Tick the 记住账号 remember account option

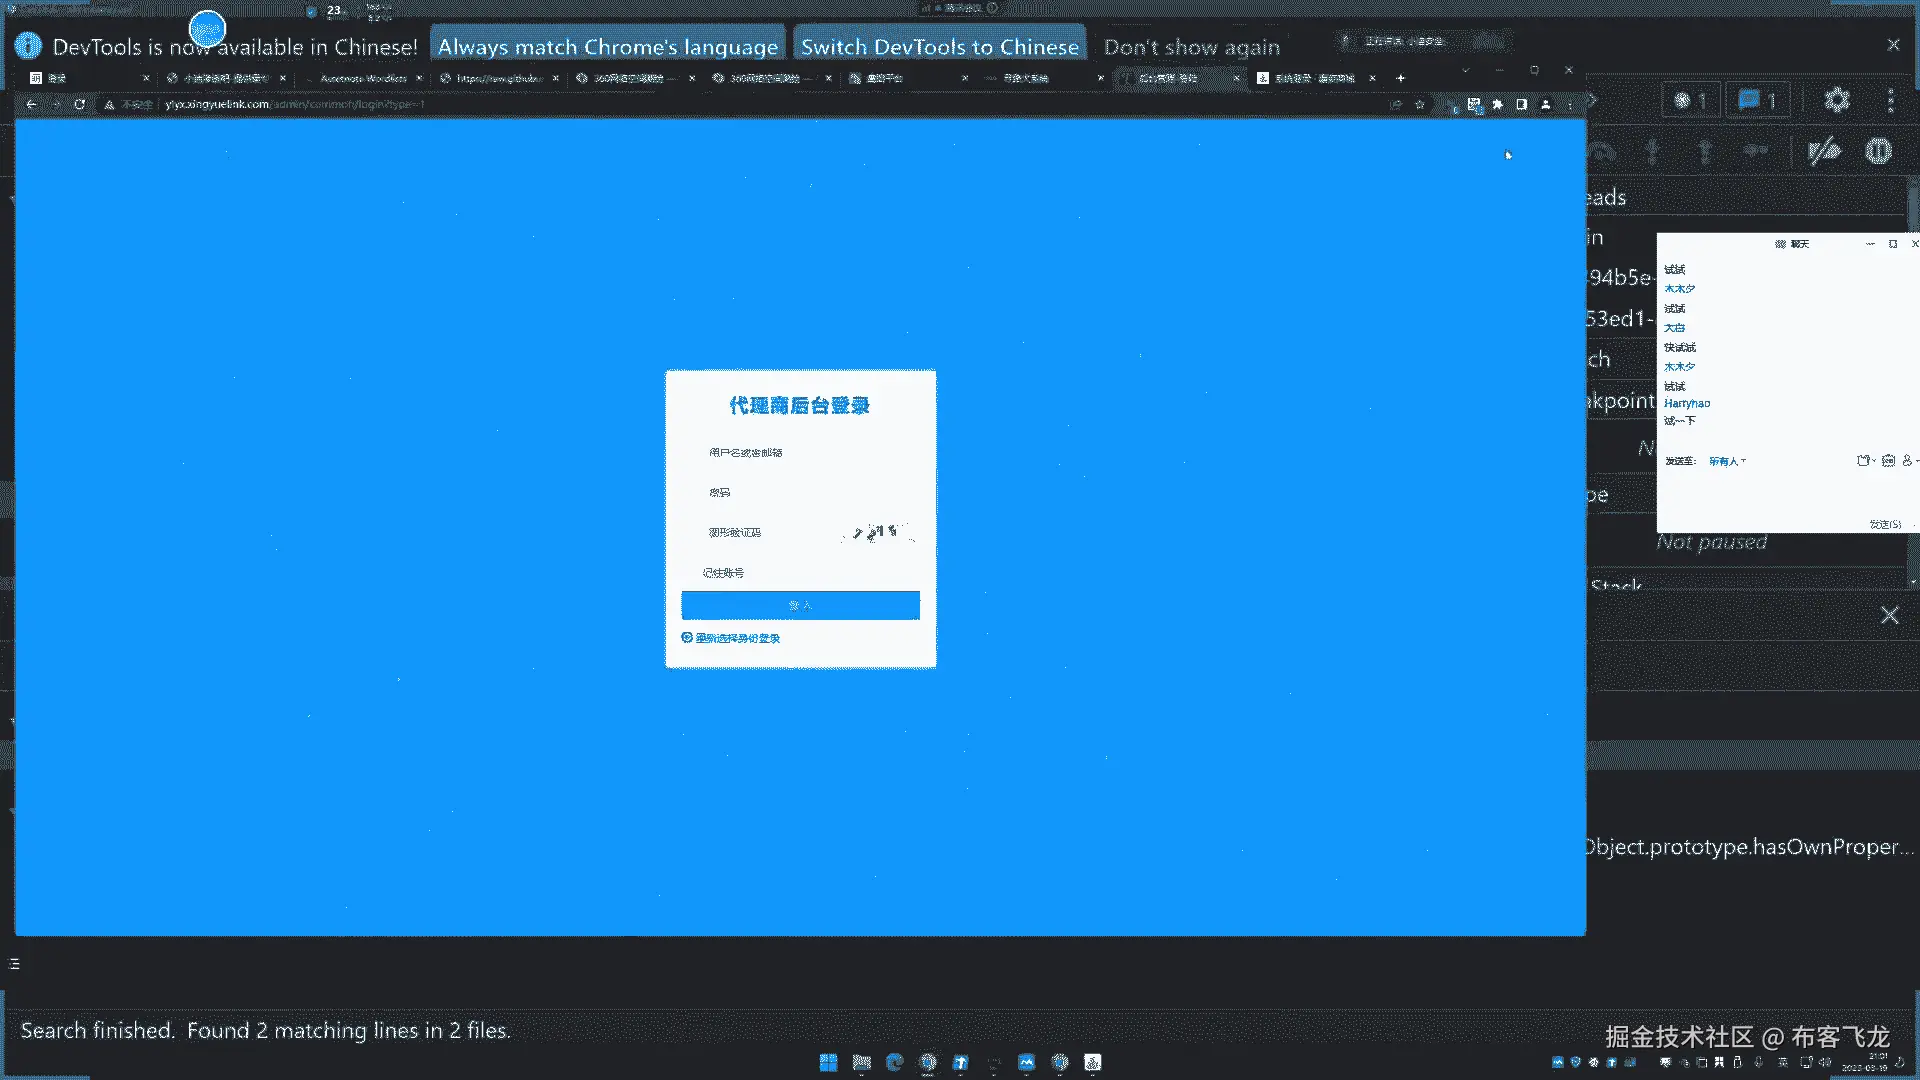(722, 573)
